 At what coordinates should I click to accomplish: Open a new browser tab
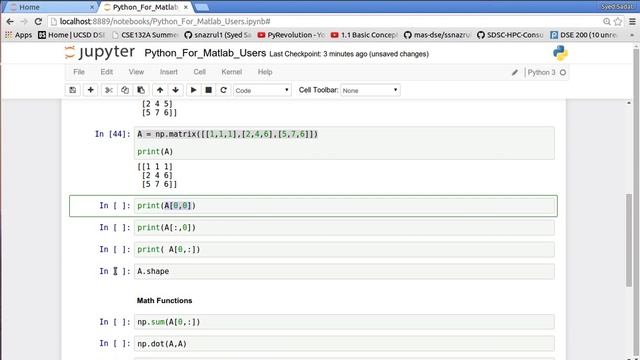coord(202,7)
